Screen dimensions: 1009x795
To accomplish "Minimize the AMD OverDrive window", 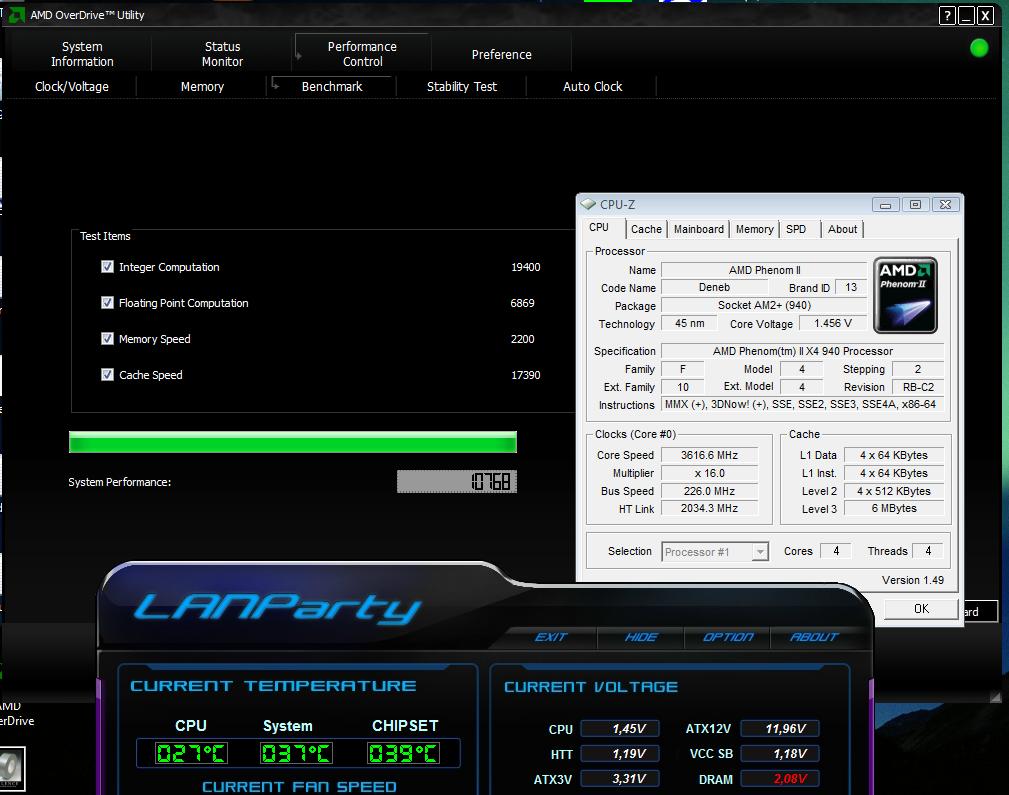I will click(x=966, y=15).
